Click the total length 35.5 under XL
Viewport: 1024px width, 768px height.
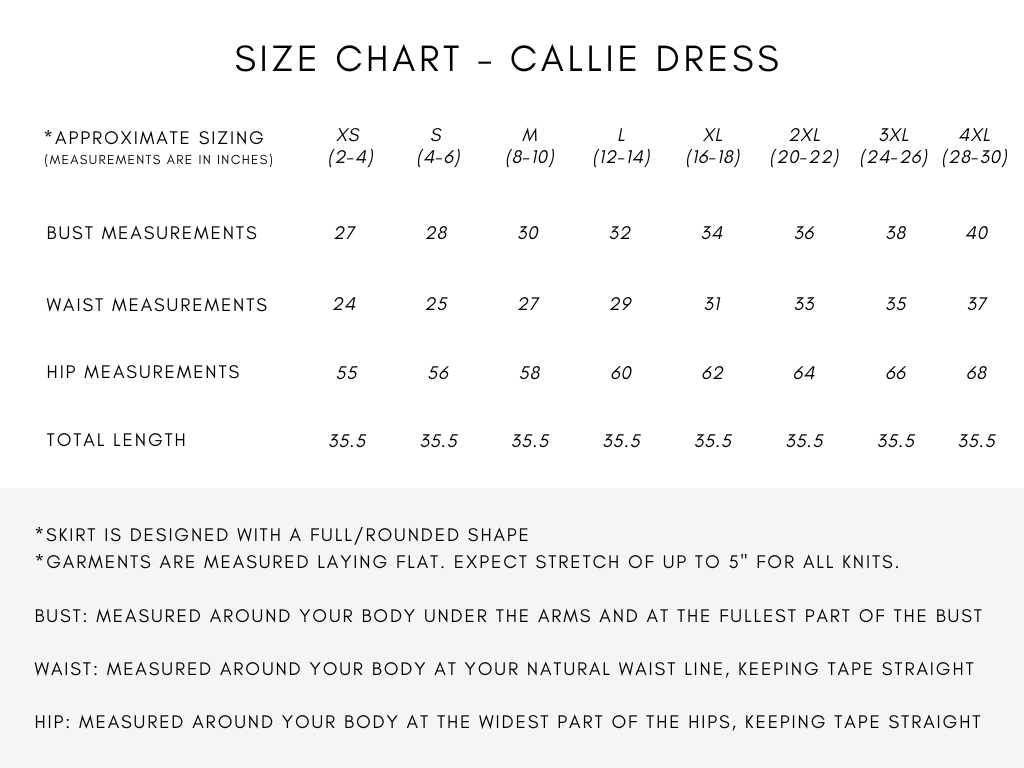tap(713, 441)
